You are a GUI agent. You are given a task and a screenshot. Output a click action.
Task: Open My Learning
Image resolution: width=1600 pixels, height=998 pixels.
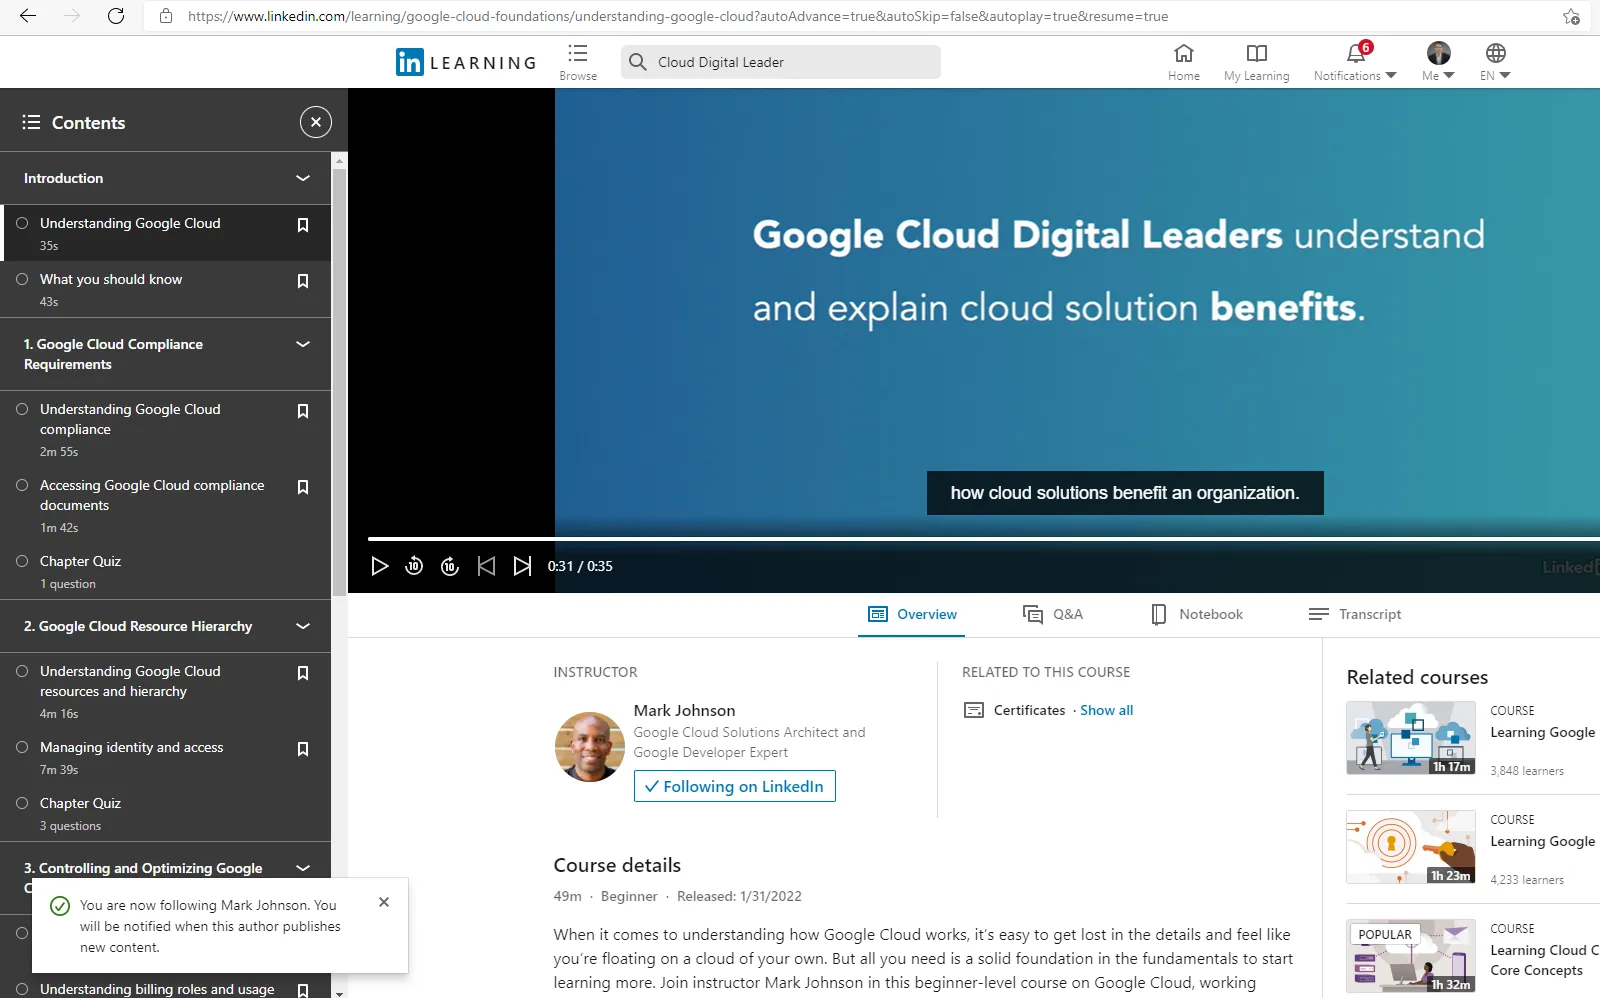[1257, 62]
